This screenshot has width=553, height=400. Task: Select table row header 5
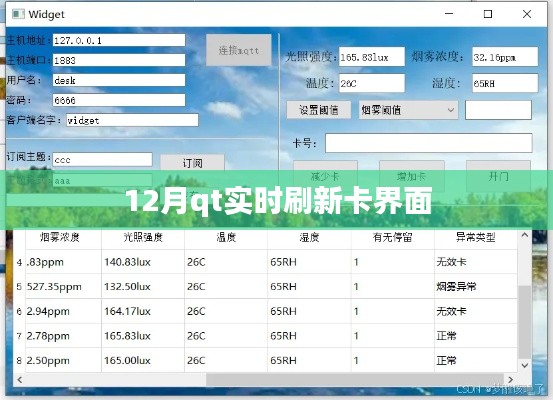coord(19,287)
